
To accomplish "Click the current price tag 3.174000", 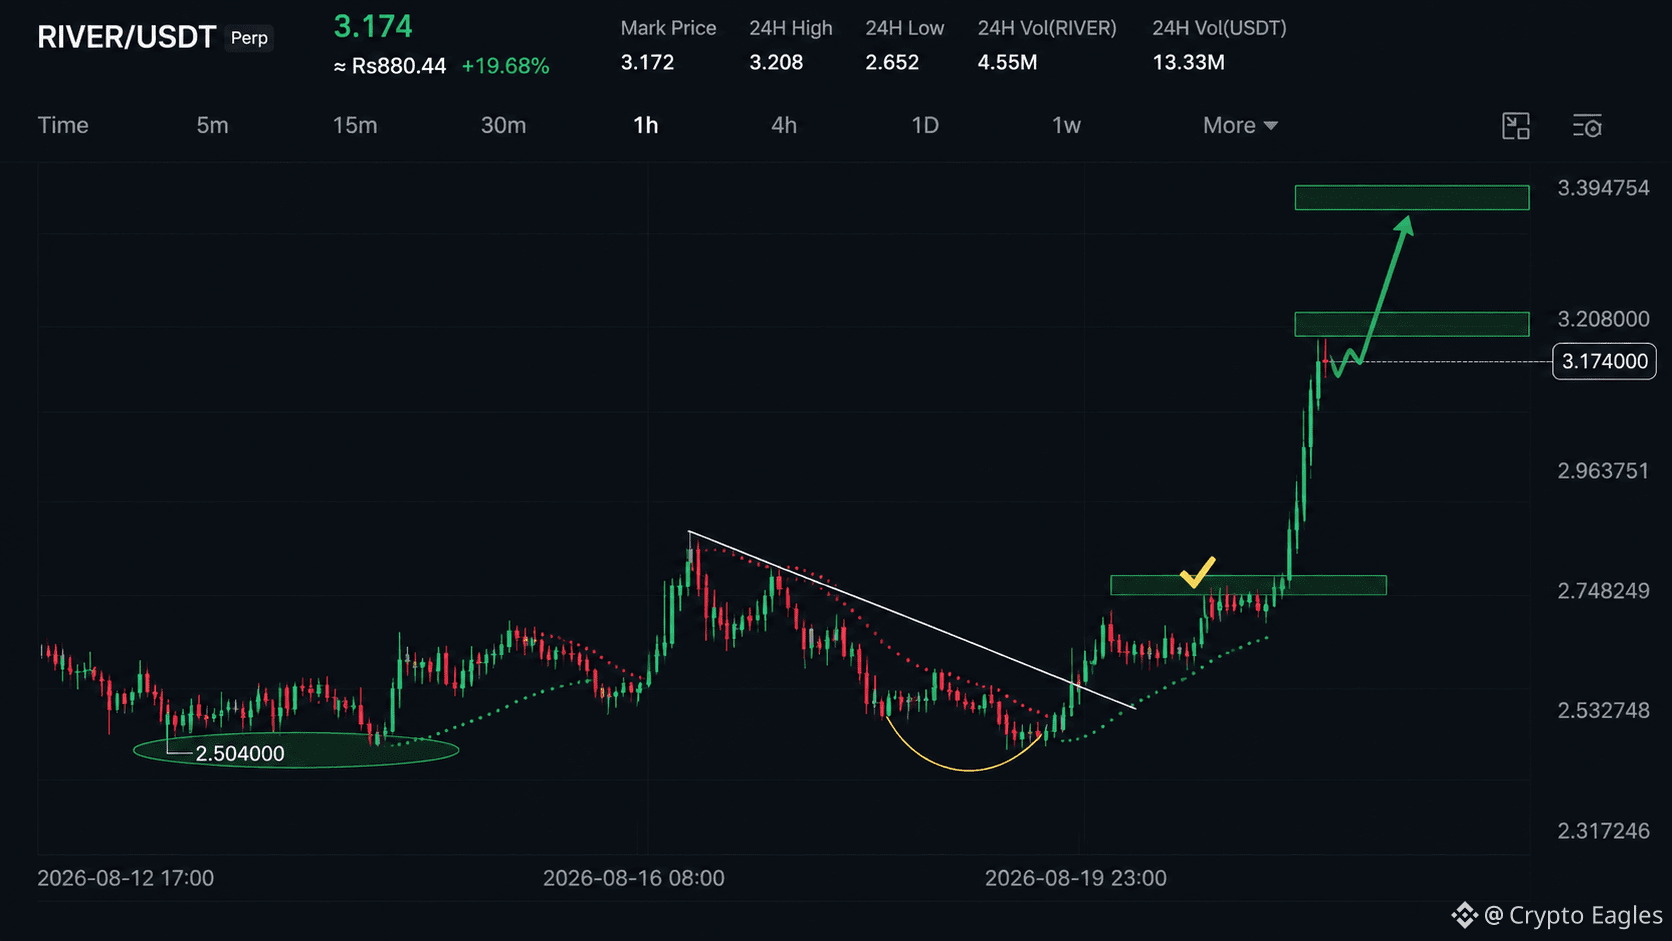I will (1604, 361).
